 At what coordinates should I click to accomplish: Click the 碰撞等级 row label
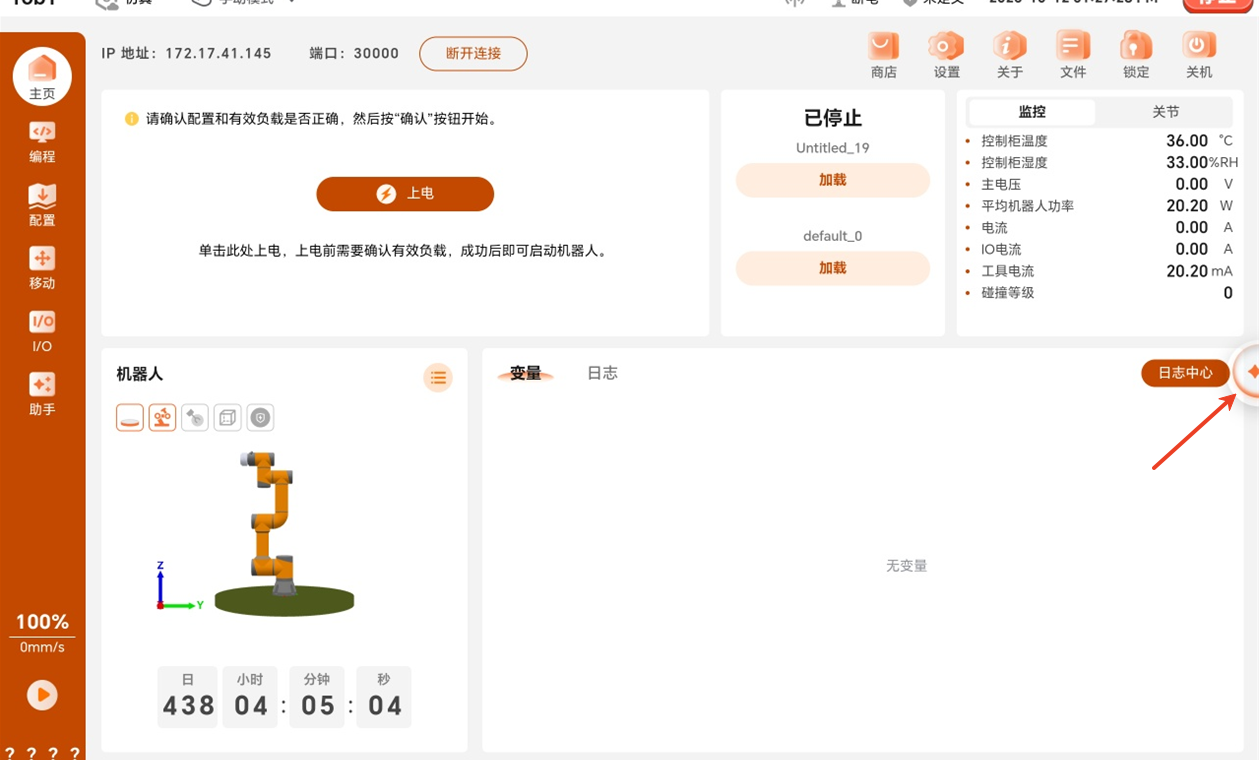point(1007,293)
